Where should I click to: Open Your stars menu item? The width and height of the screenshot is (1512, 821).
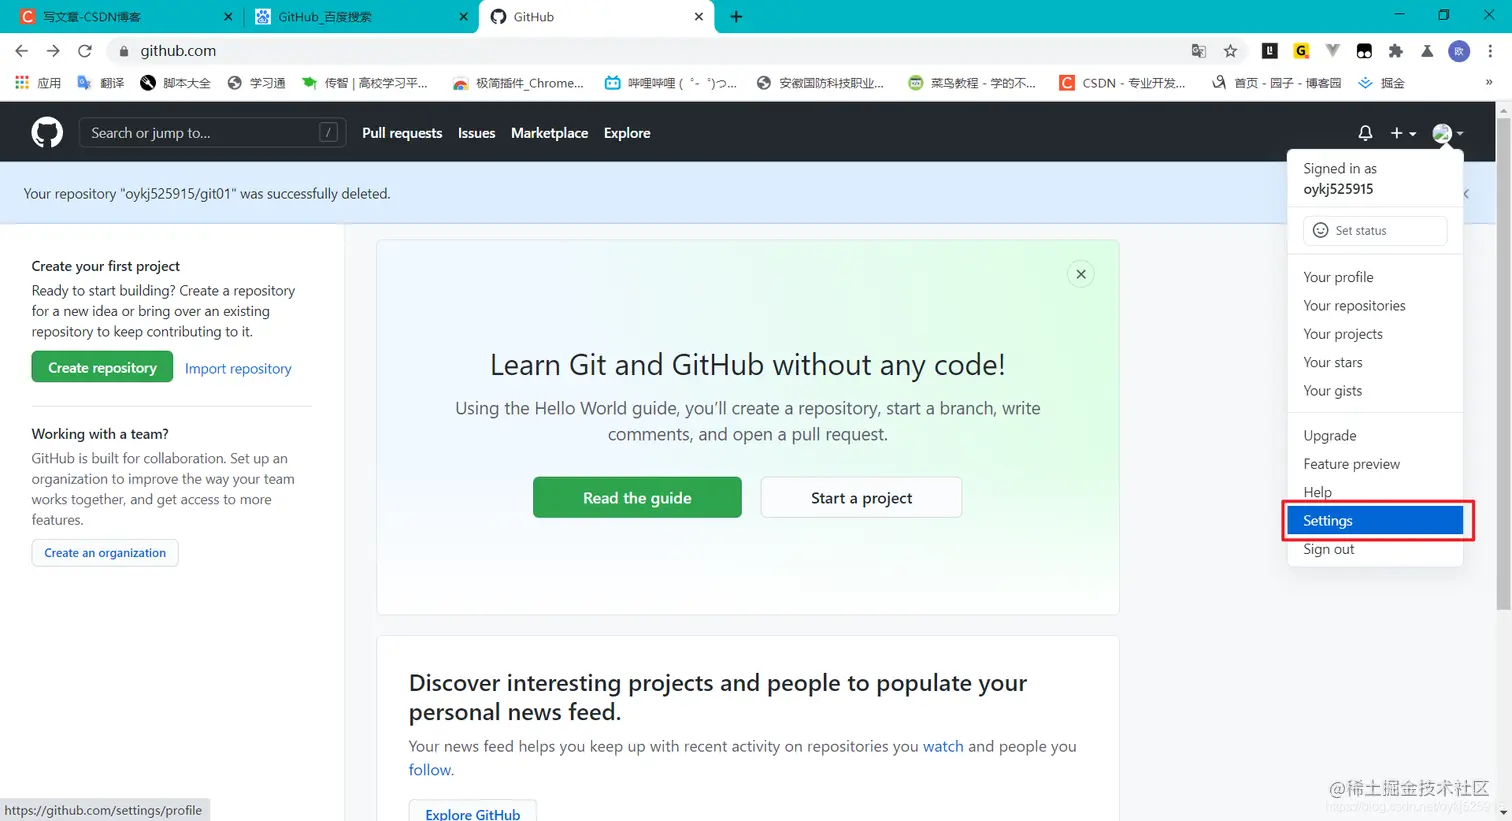[1375, 362]
